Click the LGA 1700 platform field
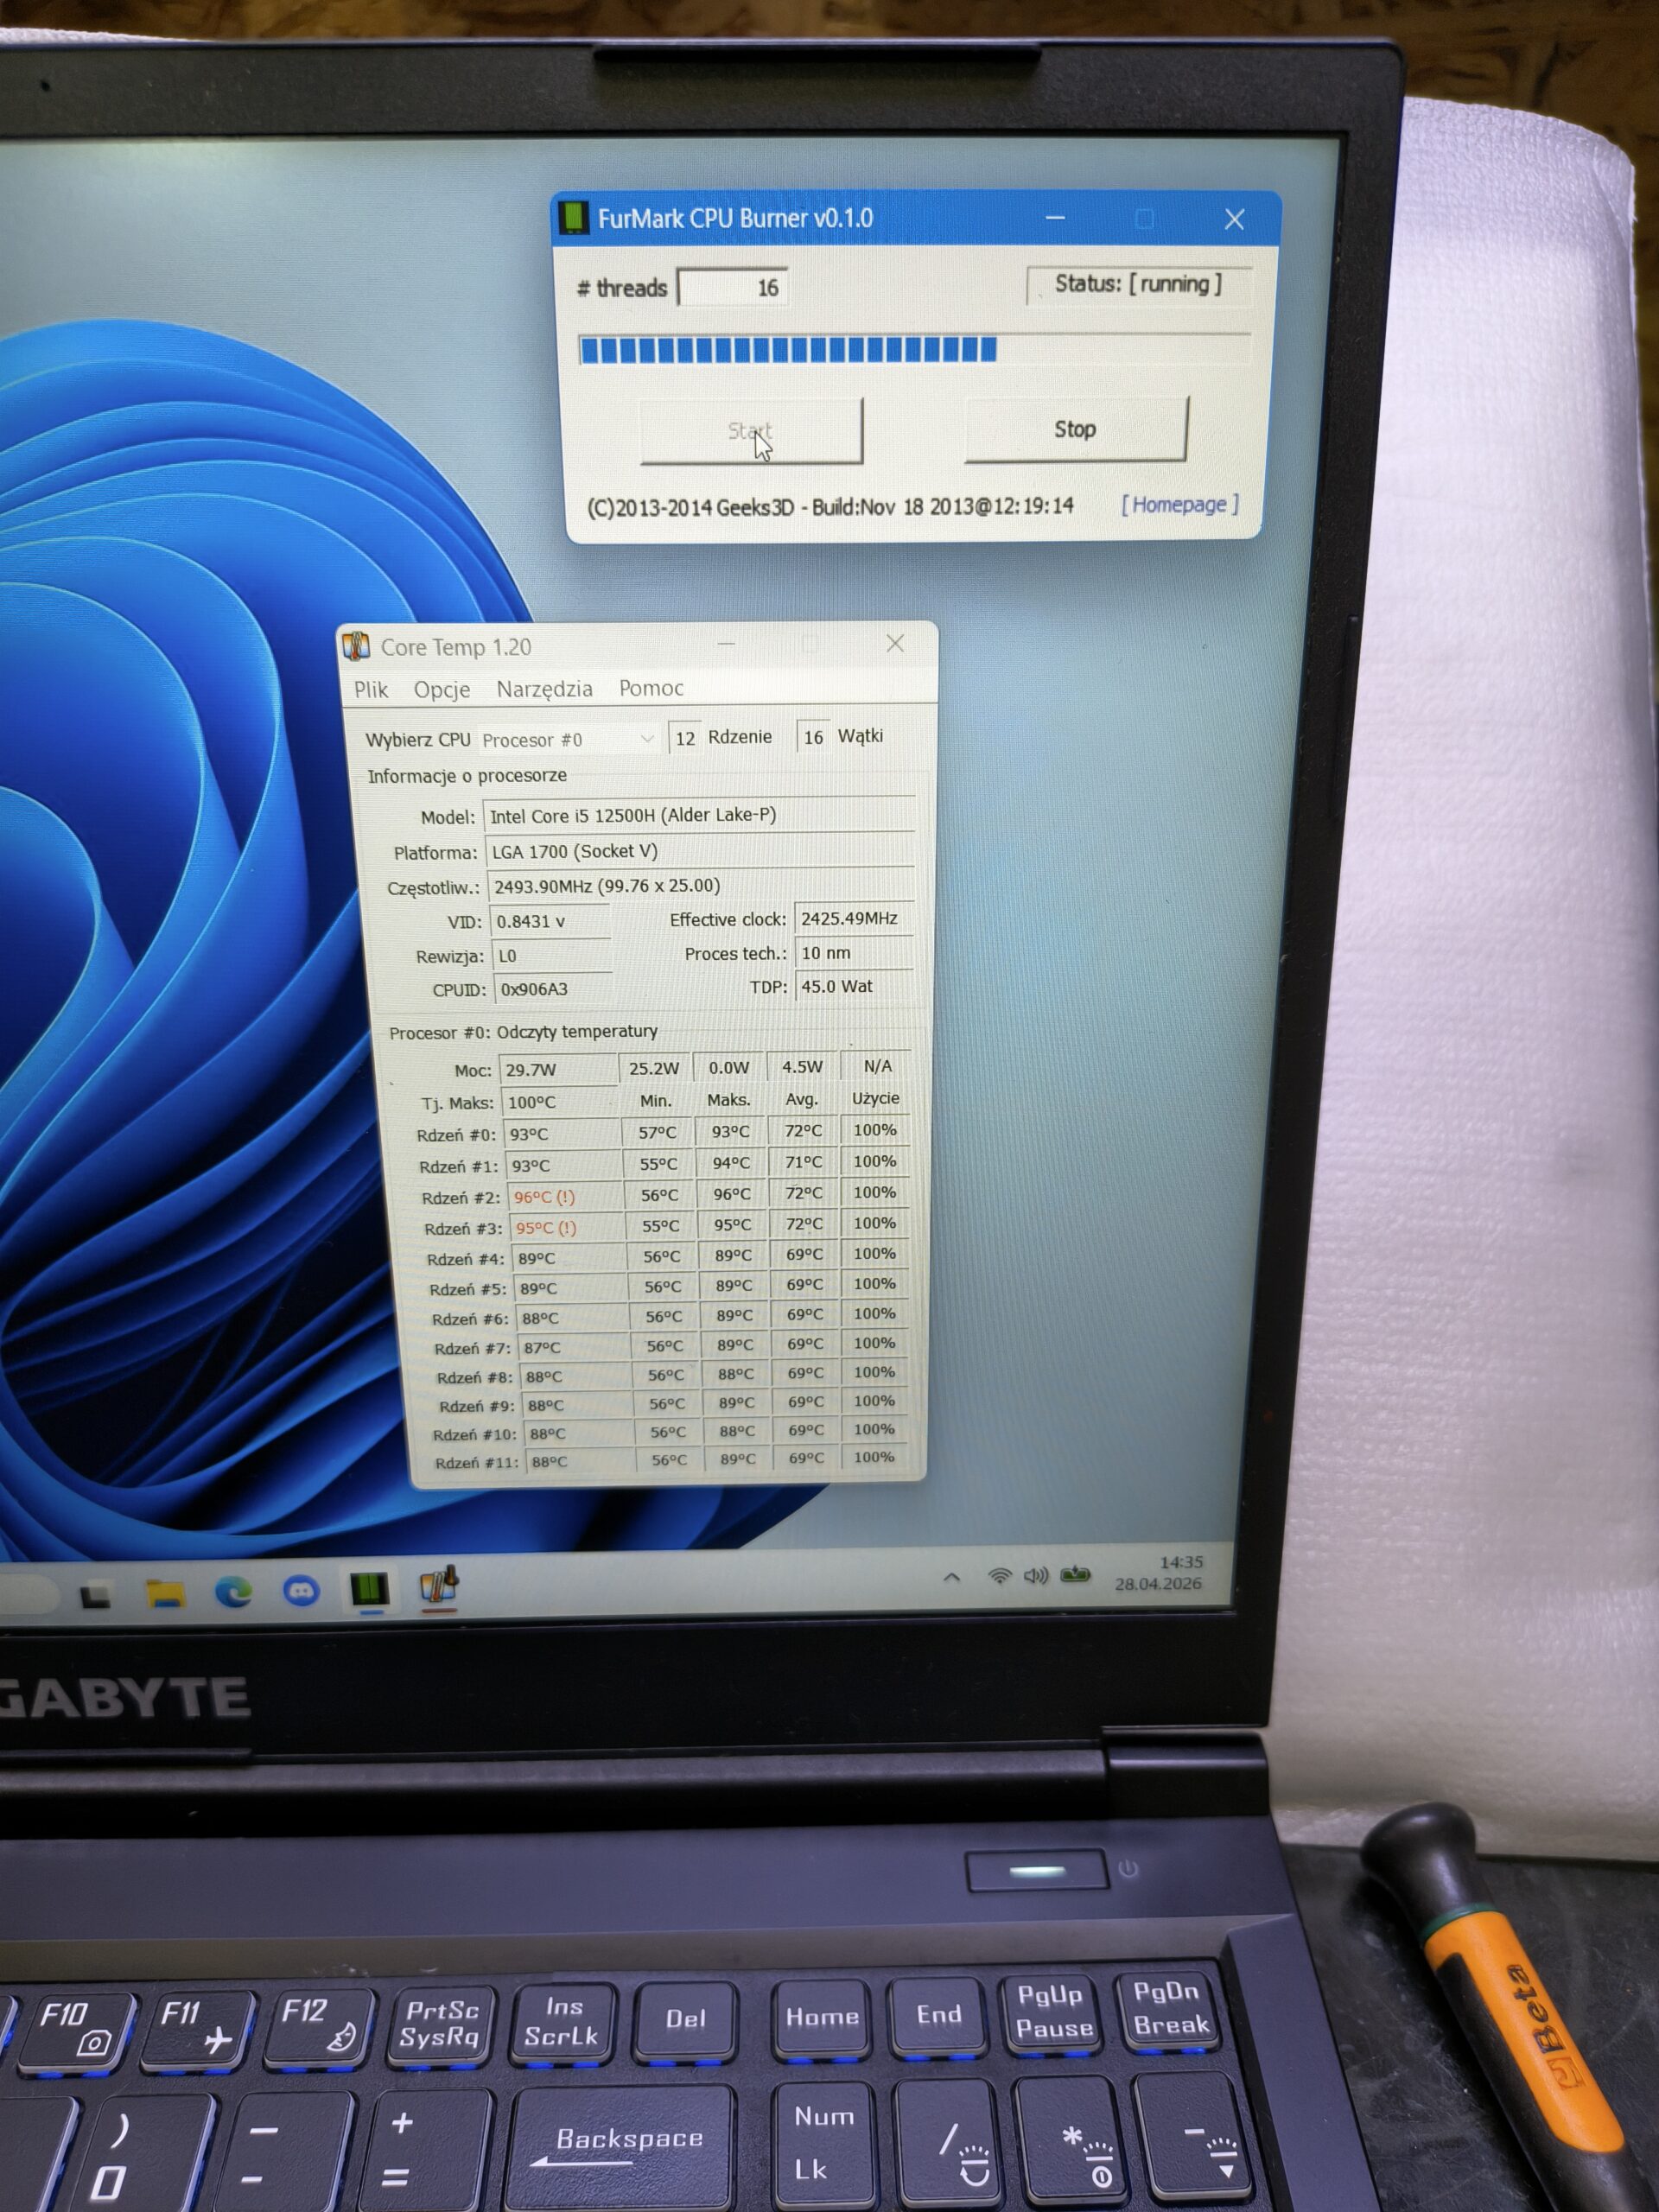 click(700, 851)
